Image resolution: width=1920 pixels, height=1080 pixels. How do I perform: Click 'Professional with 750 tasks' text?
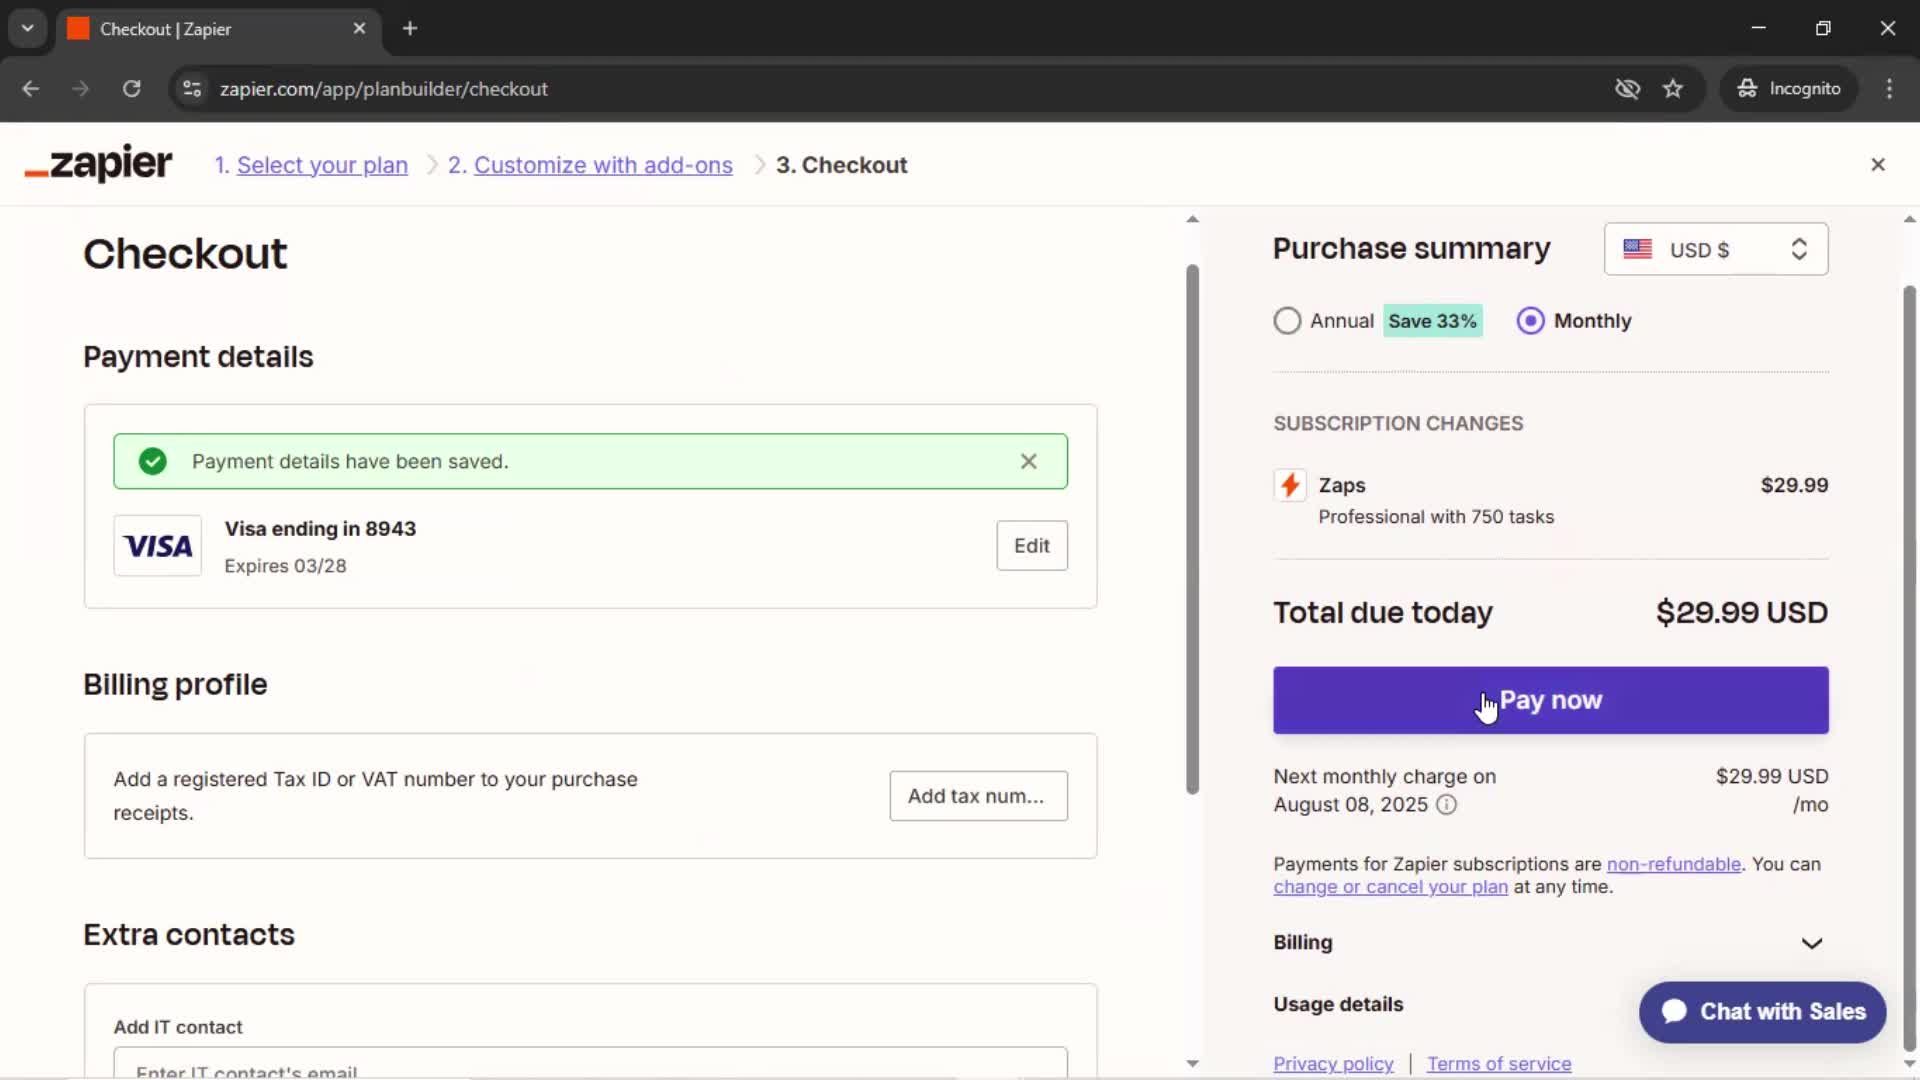[1436, 517]
